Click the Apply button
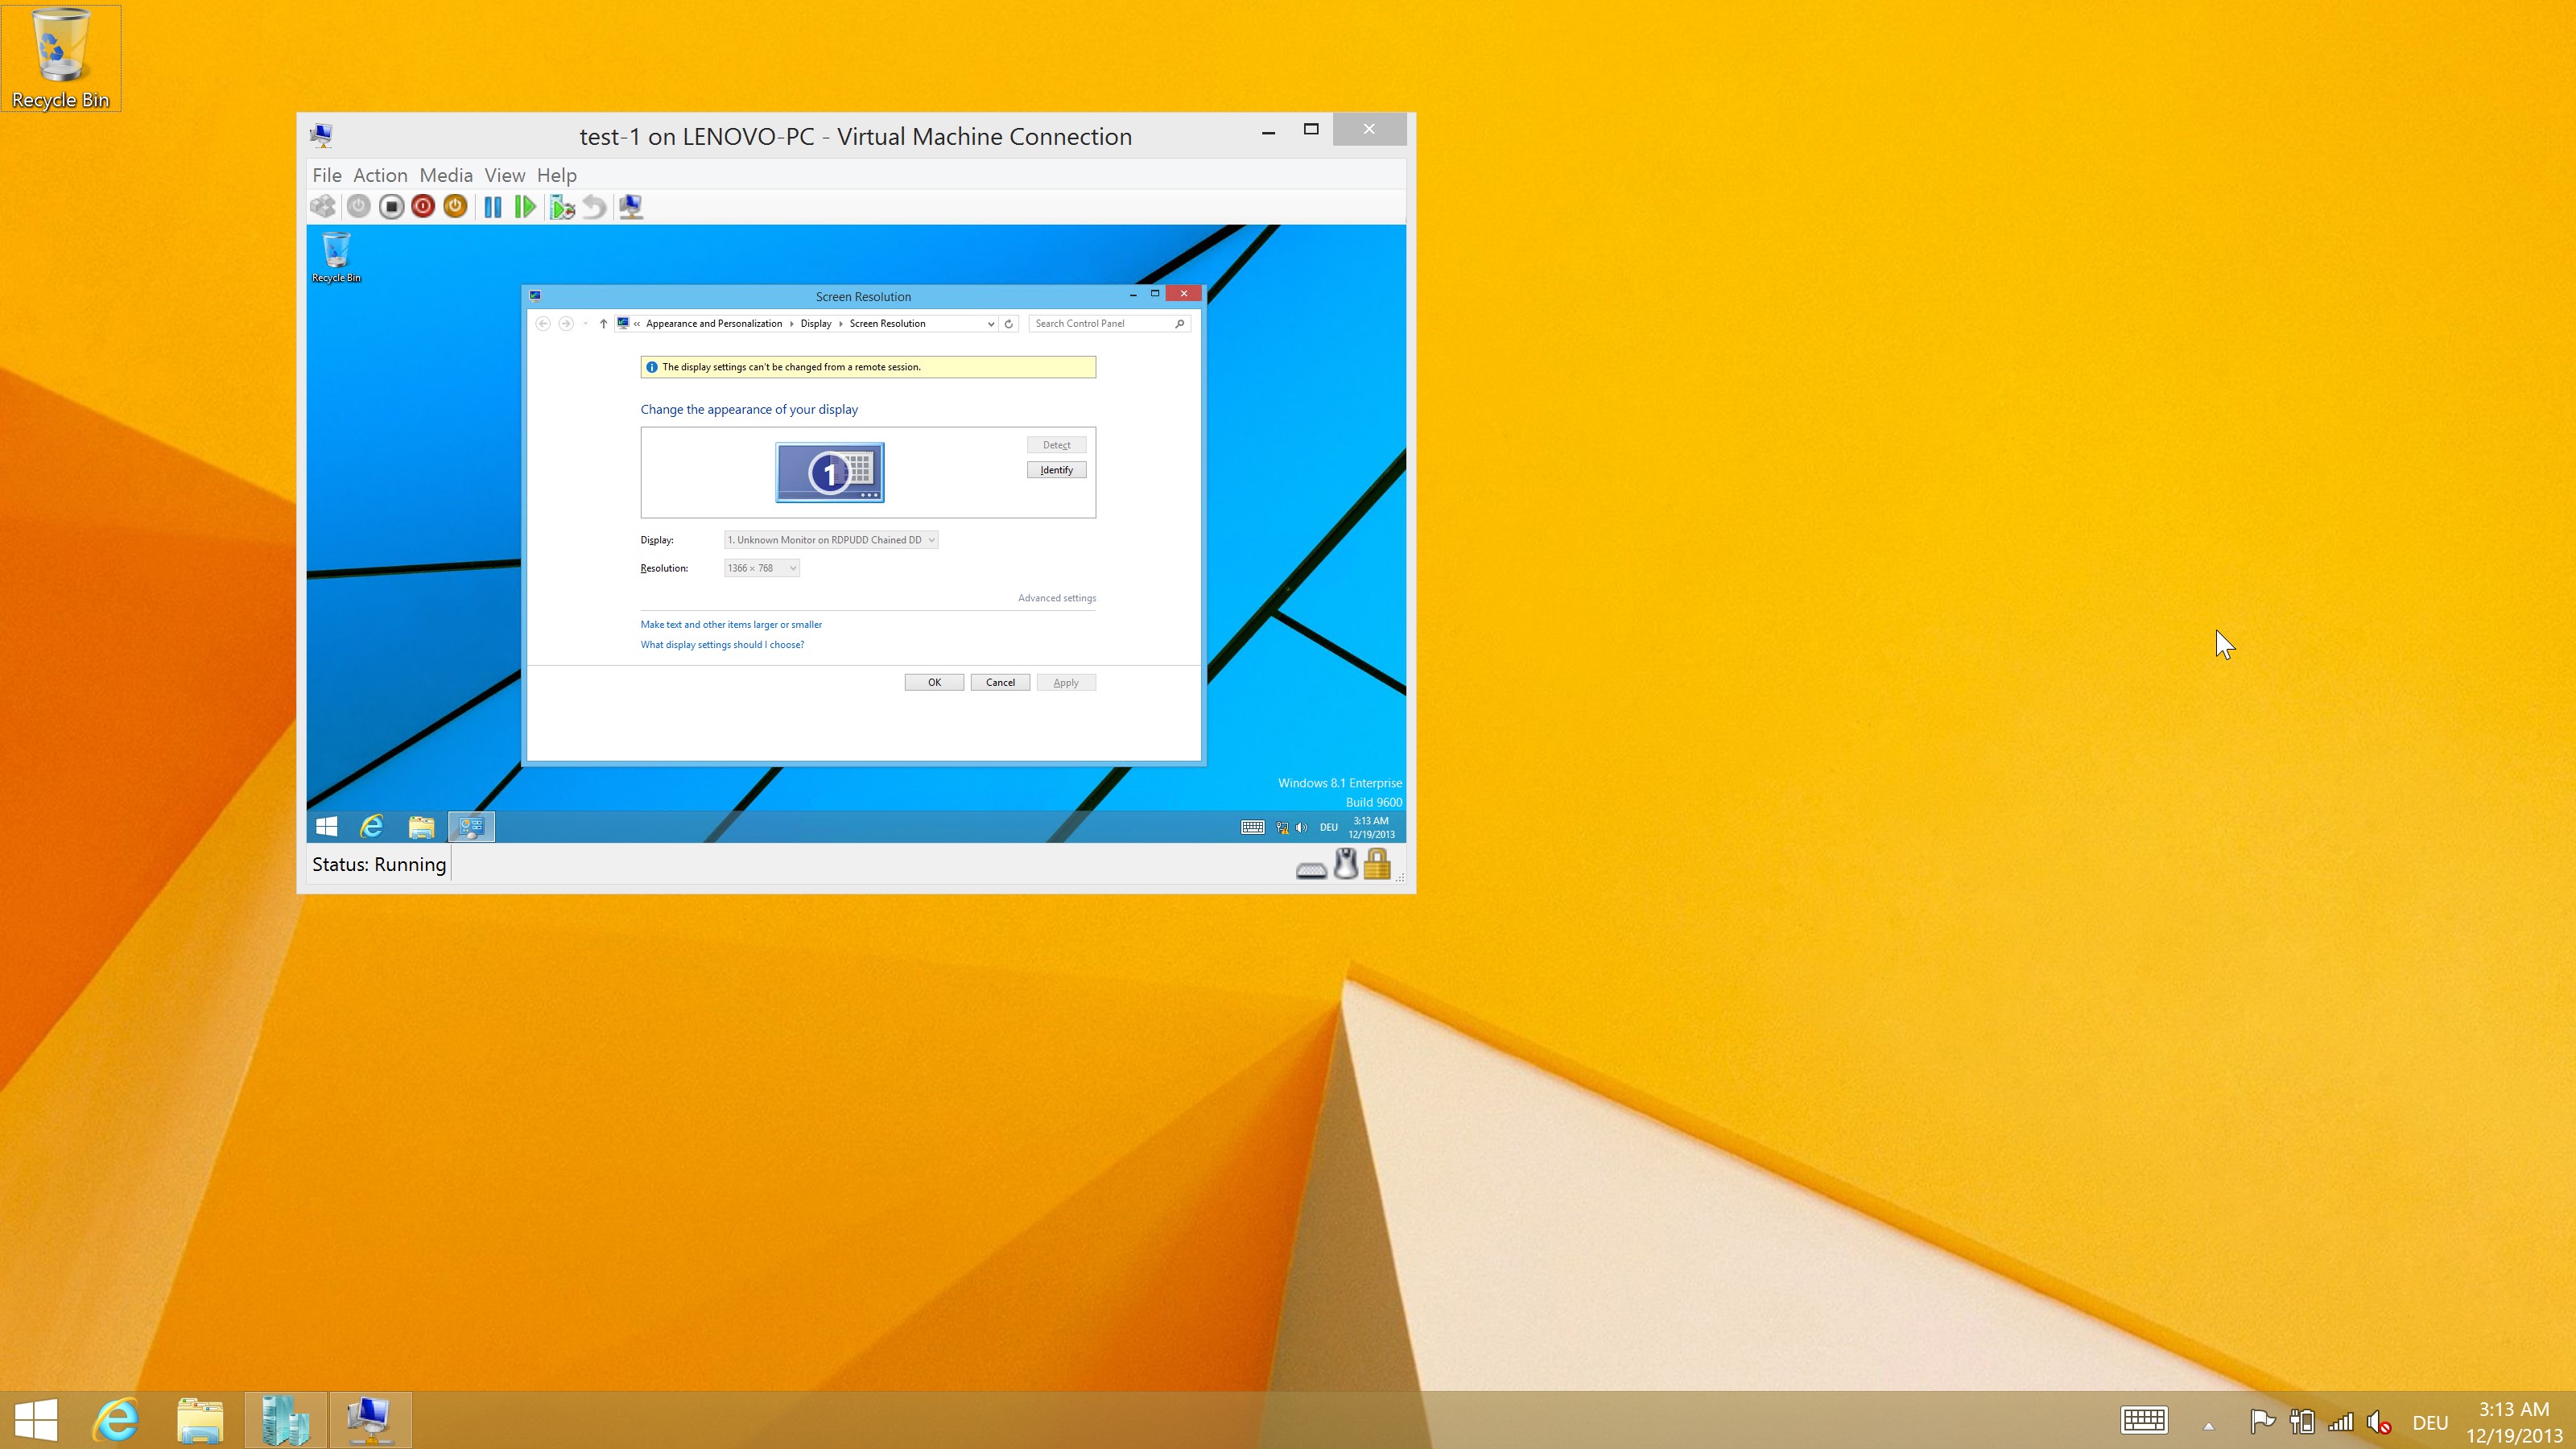This screenshot has width=2576, height=1449. pos(1066,682)
